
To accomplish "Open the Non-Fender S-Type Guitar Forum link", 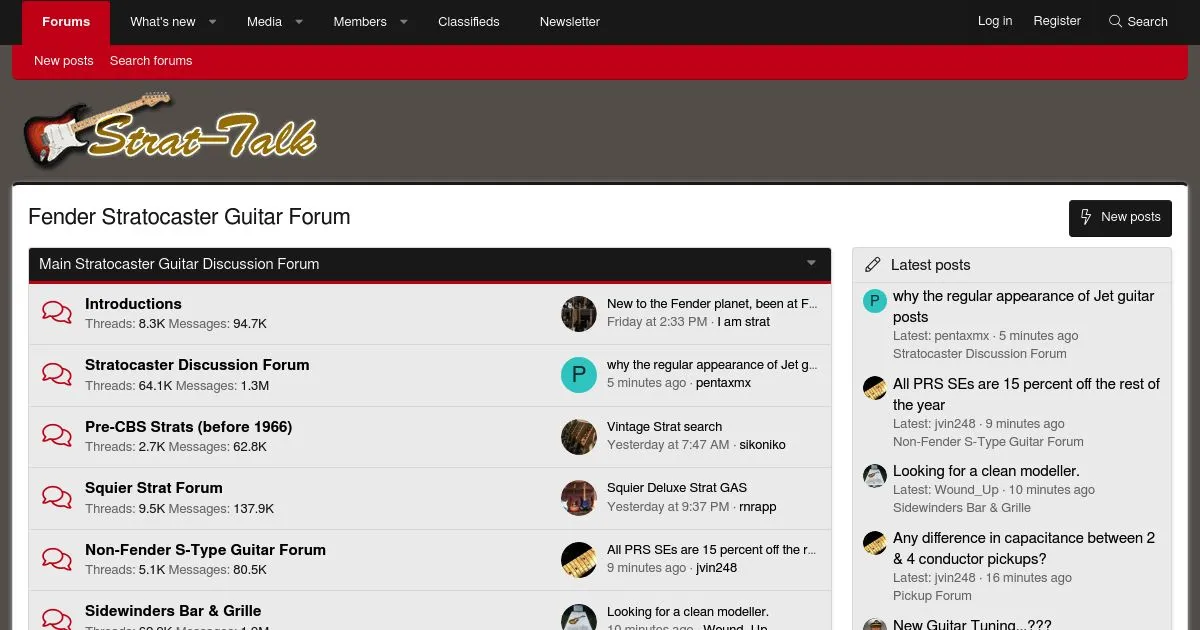I will click(x=205, y=550).
